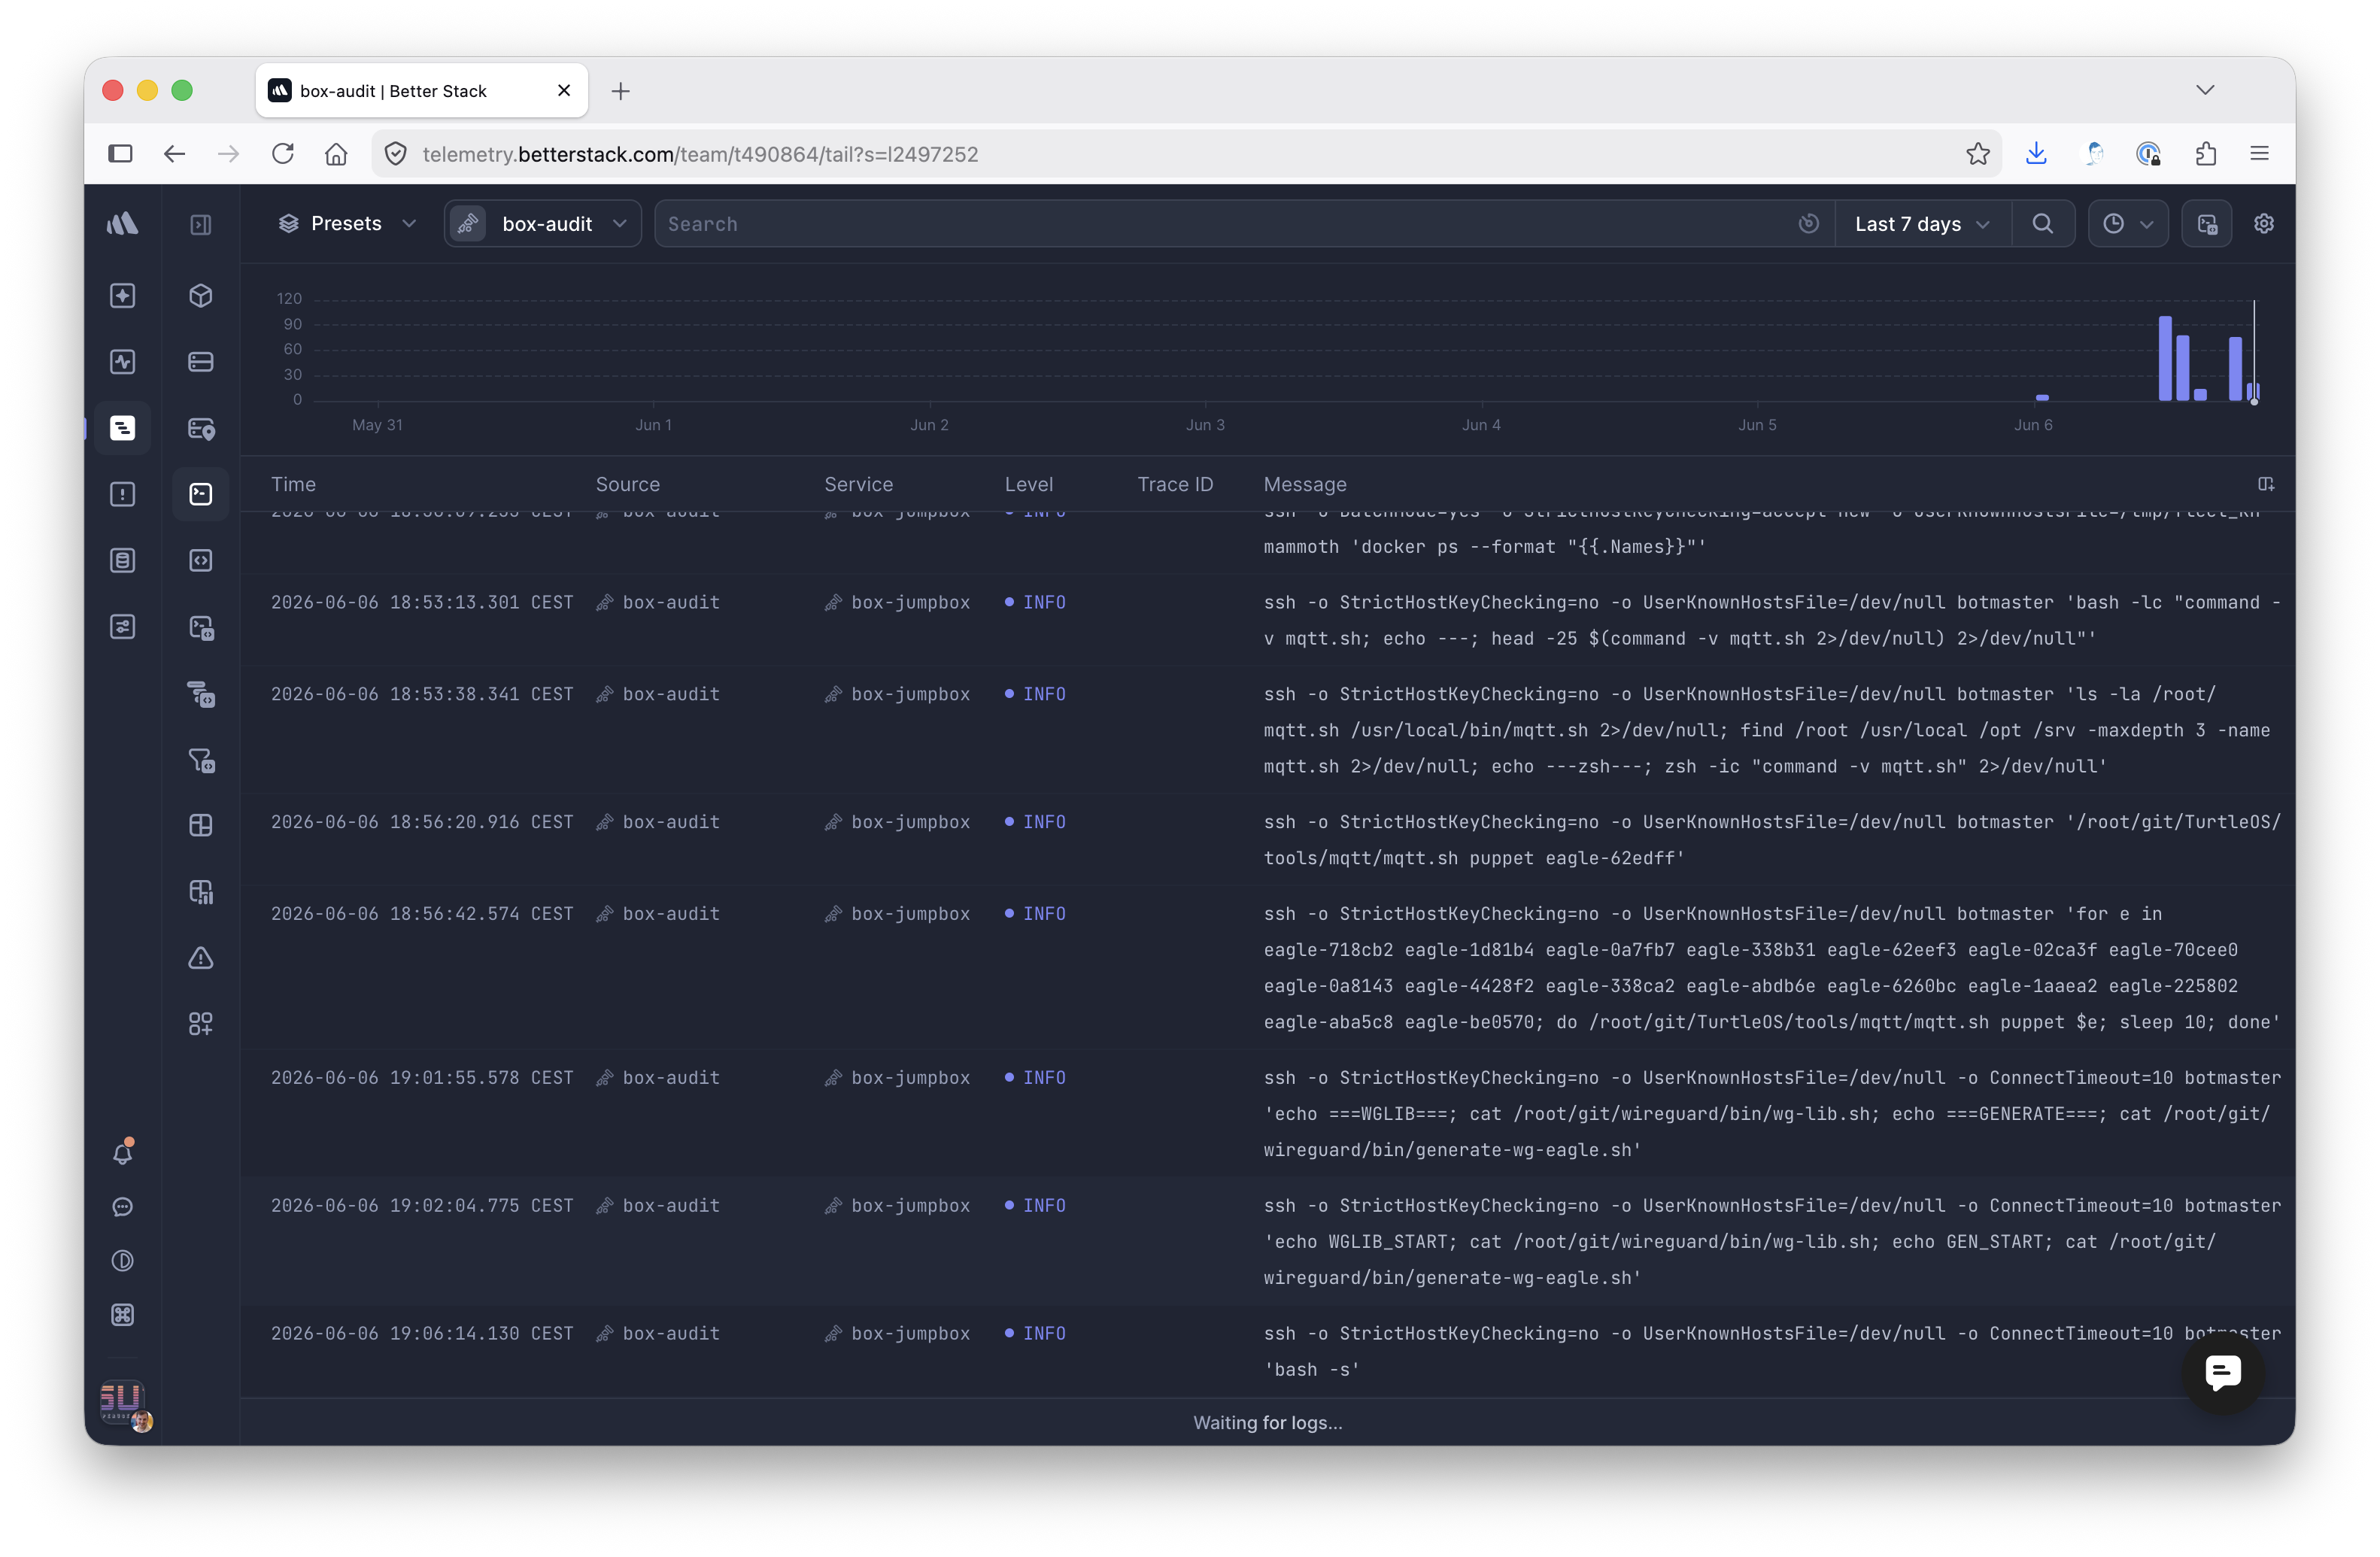Open the storage card icon in secondary sidebar
Viewport: 2380px width, 1557px height.
pos(201,362)
